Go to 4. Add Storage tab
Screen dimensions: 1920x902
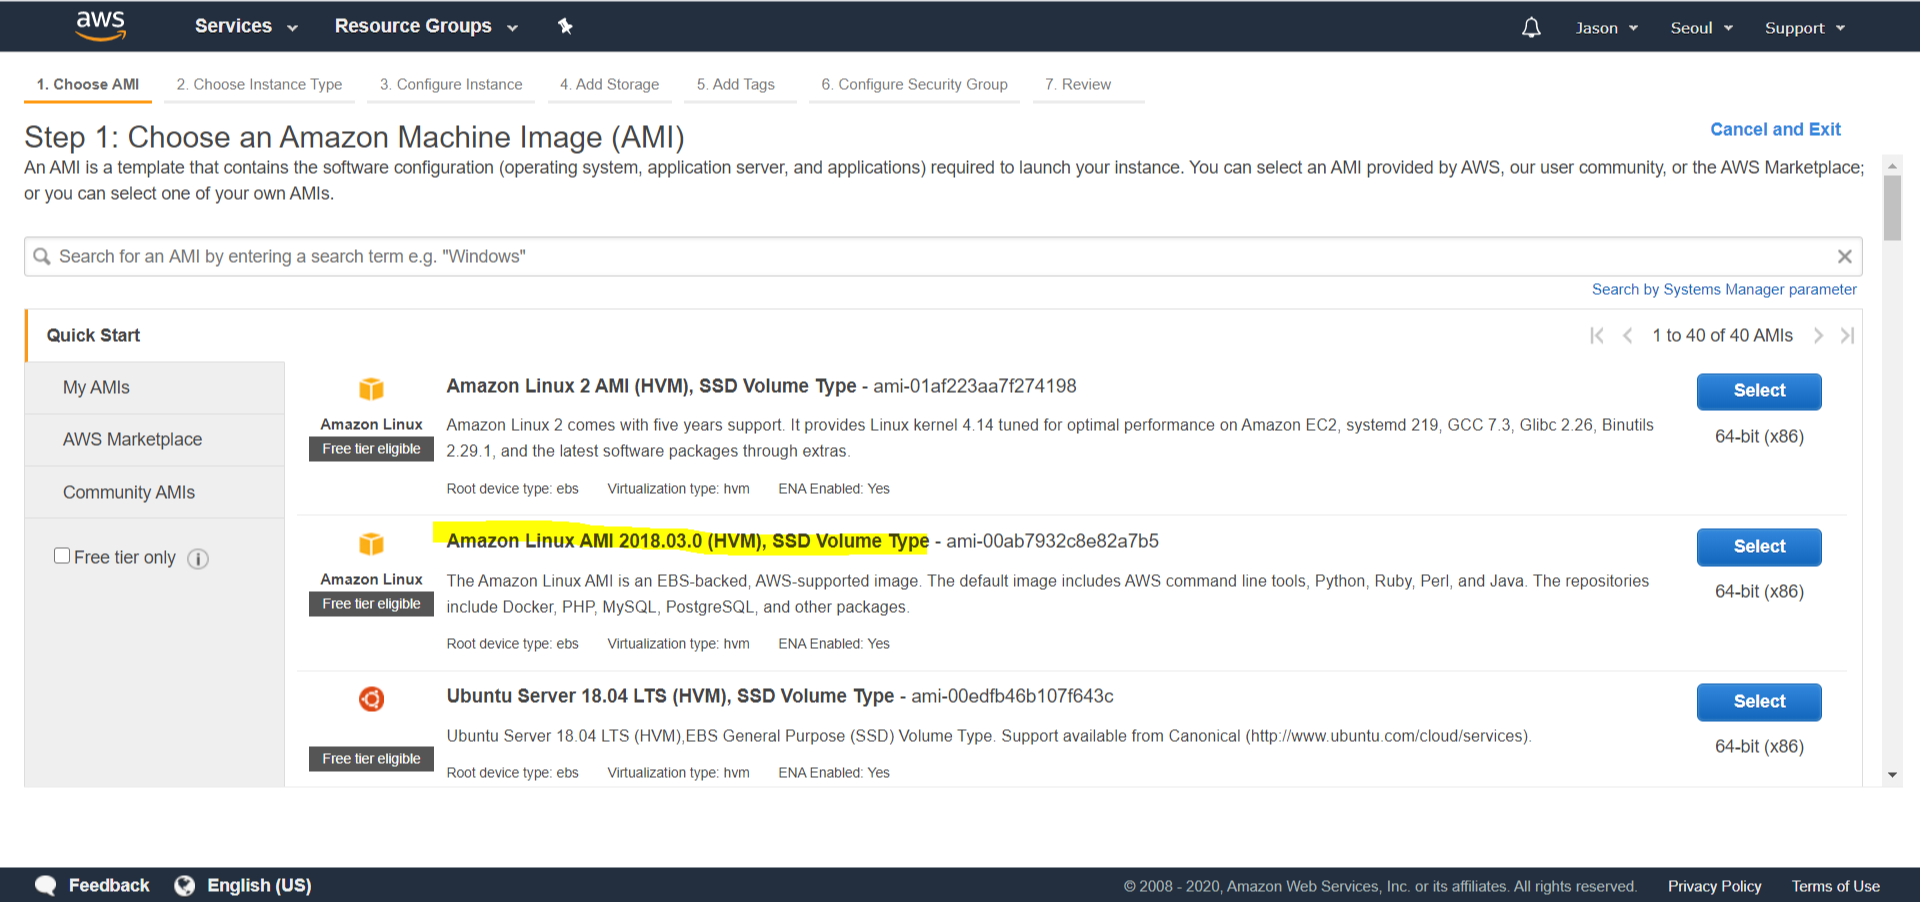pyautogui.click(x=609, y=85)
